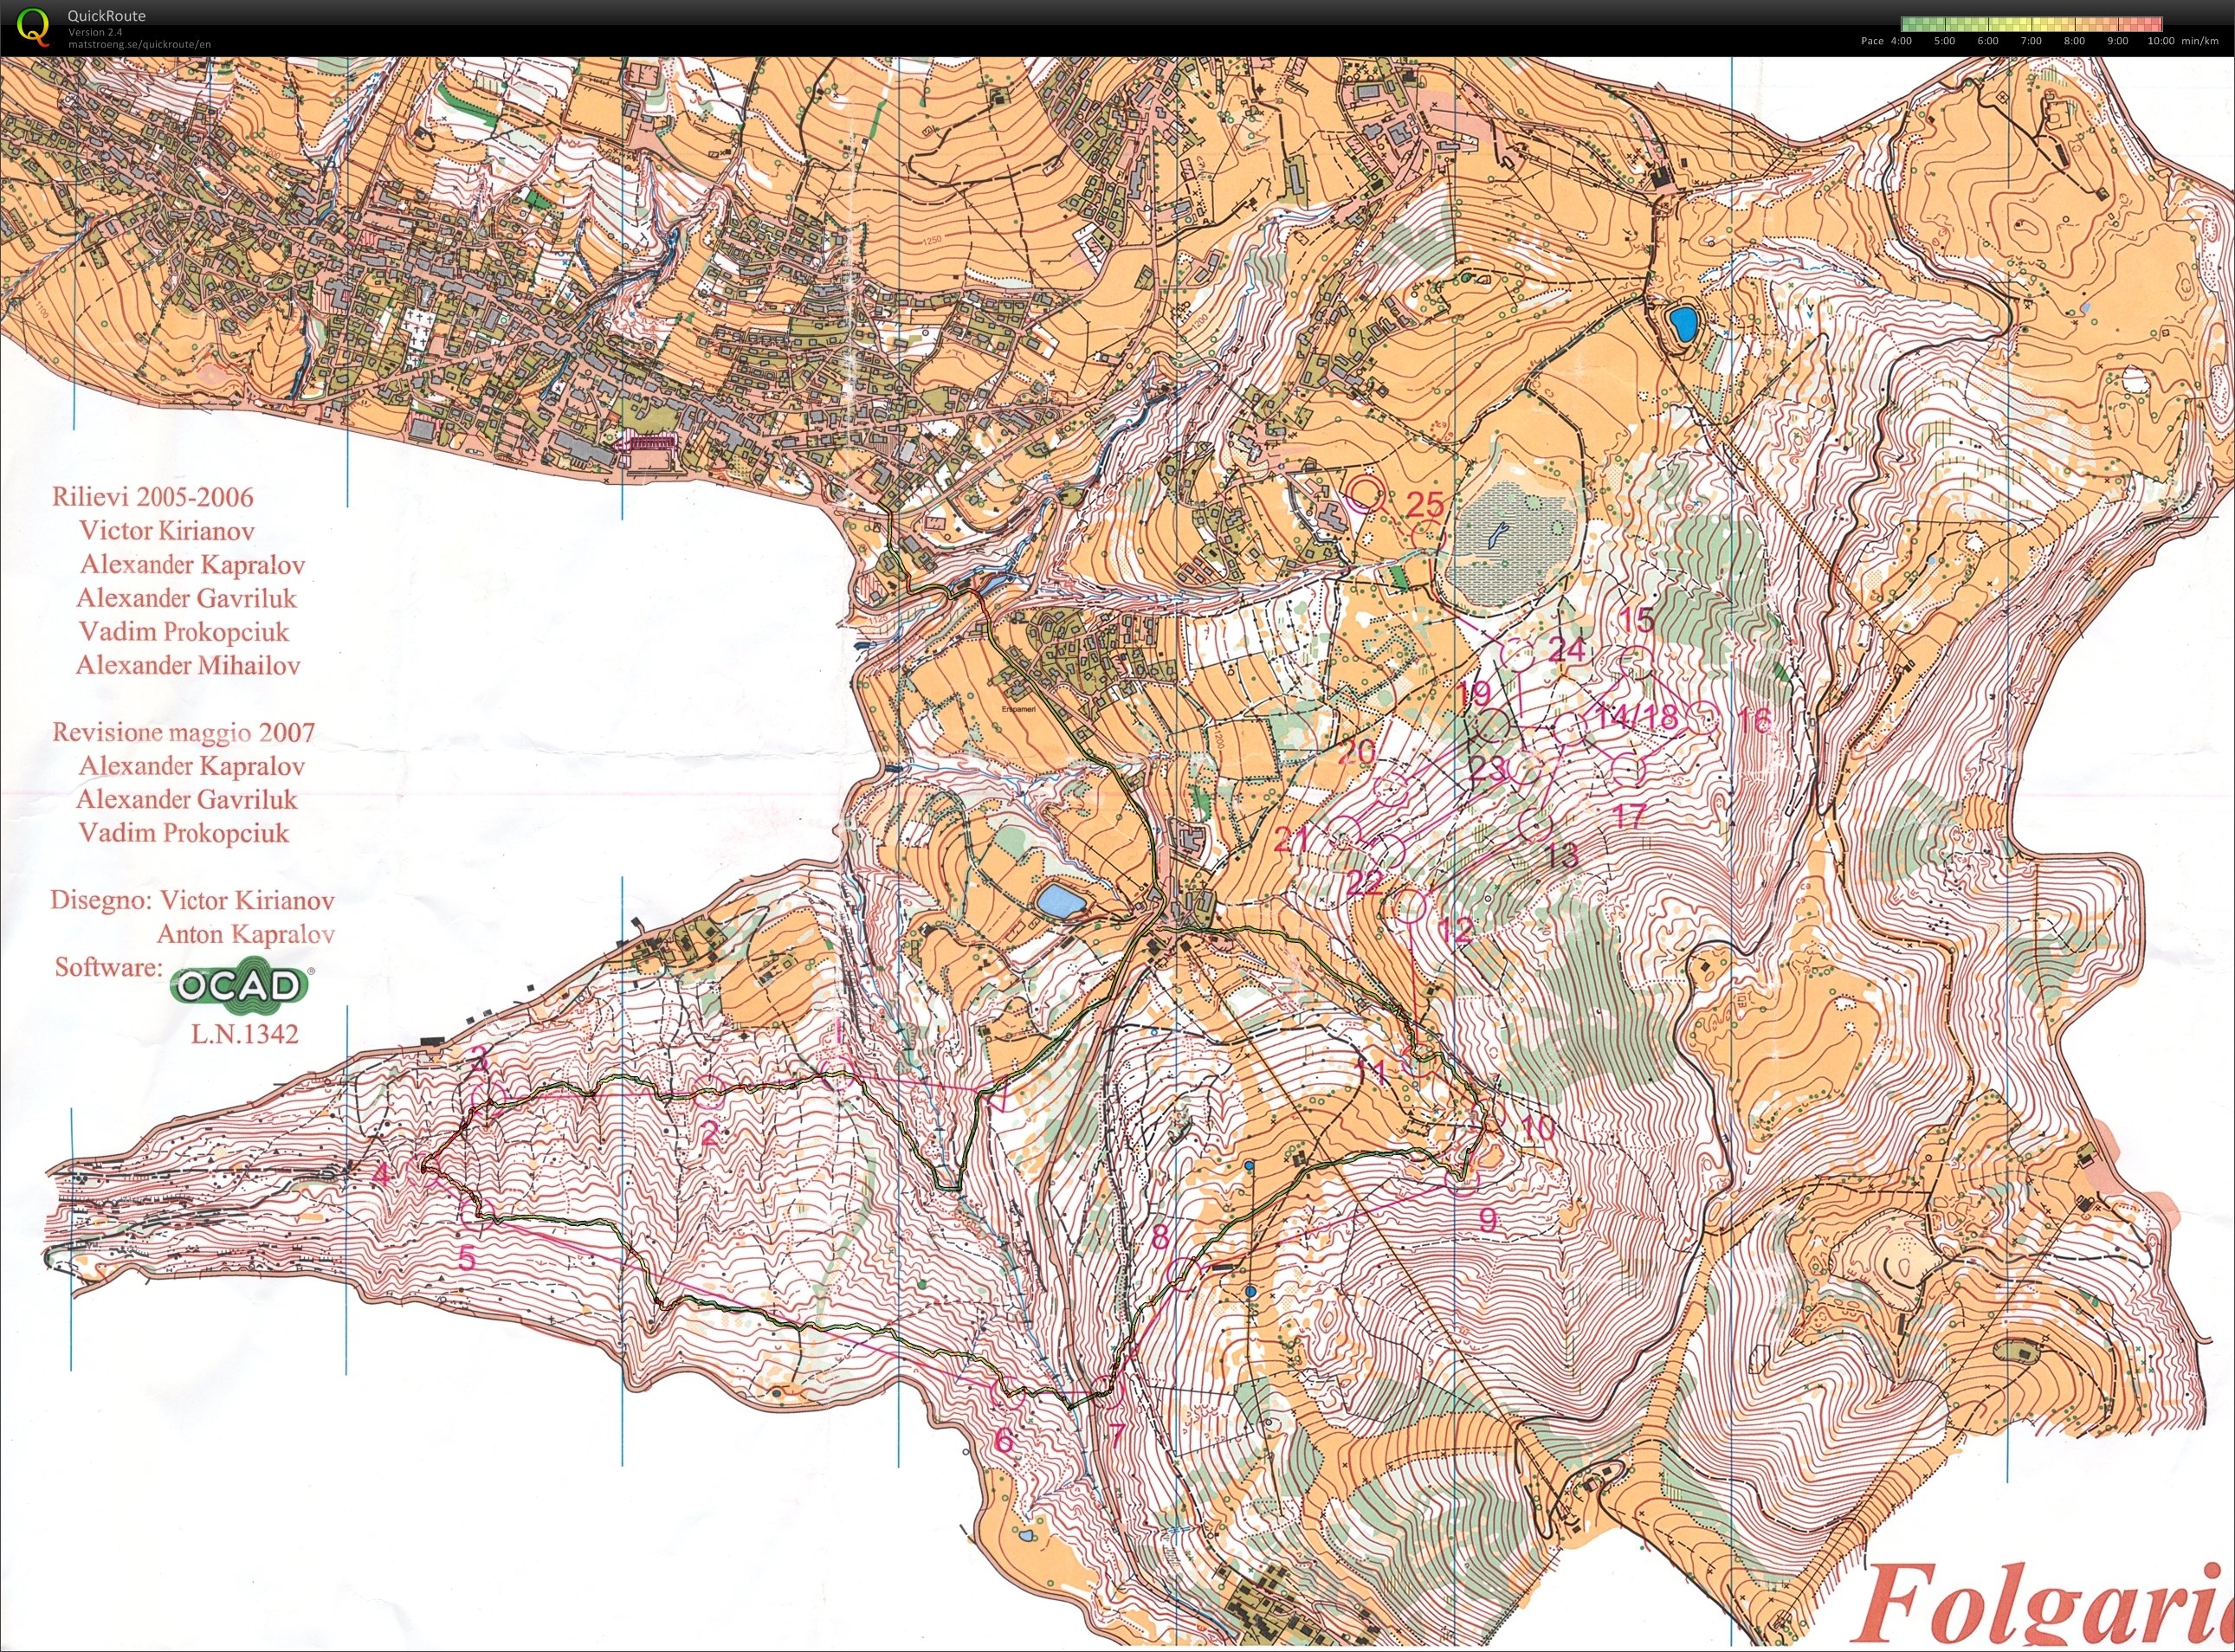Click the "10:00" pace value
The image size is (2235, 1652).
2160,41
